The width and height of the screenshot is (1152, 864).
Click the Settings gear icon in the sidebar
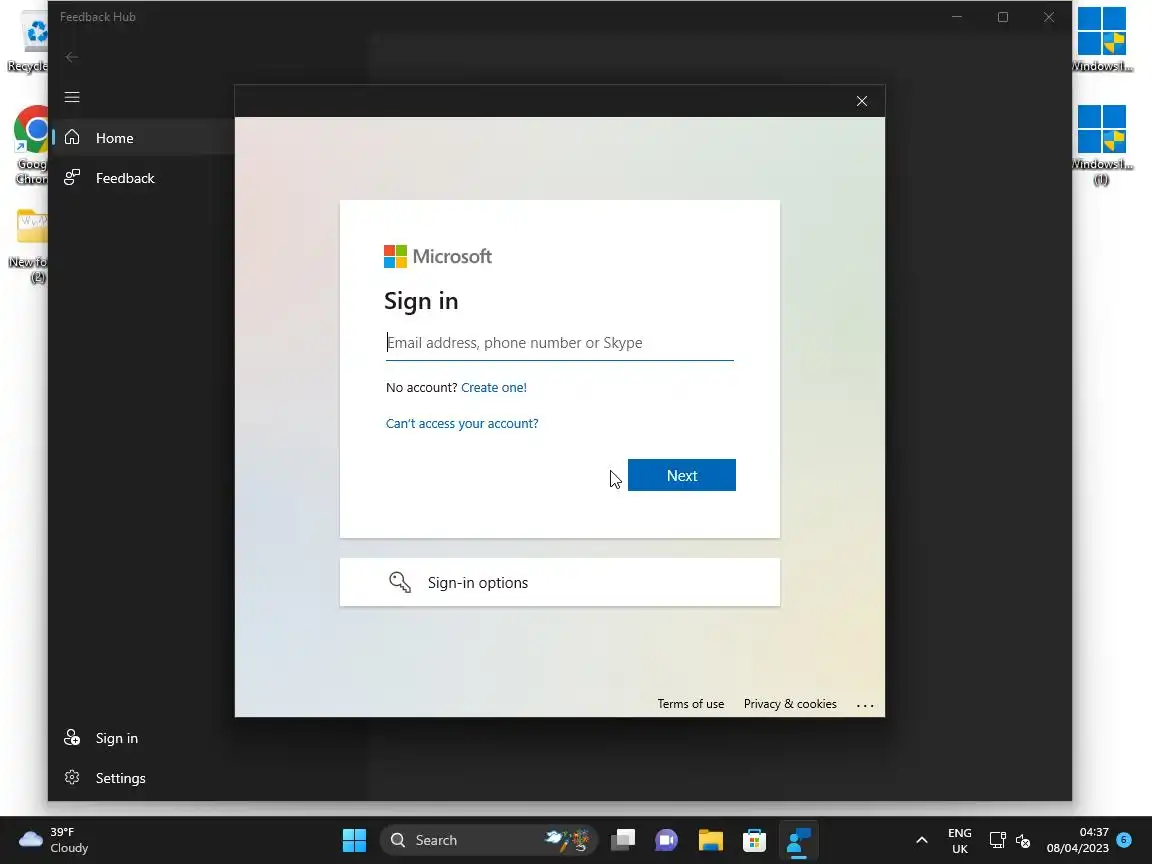pyautogui.click(x=72, y=777)
